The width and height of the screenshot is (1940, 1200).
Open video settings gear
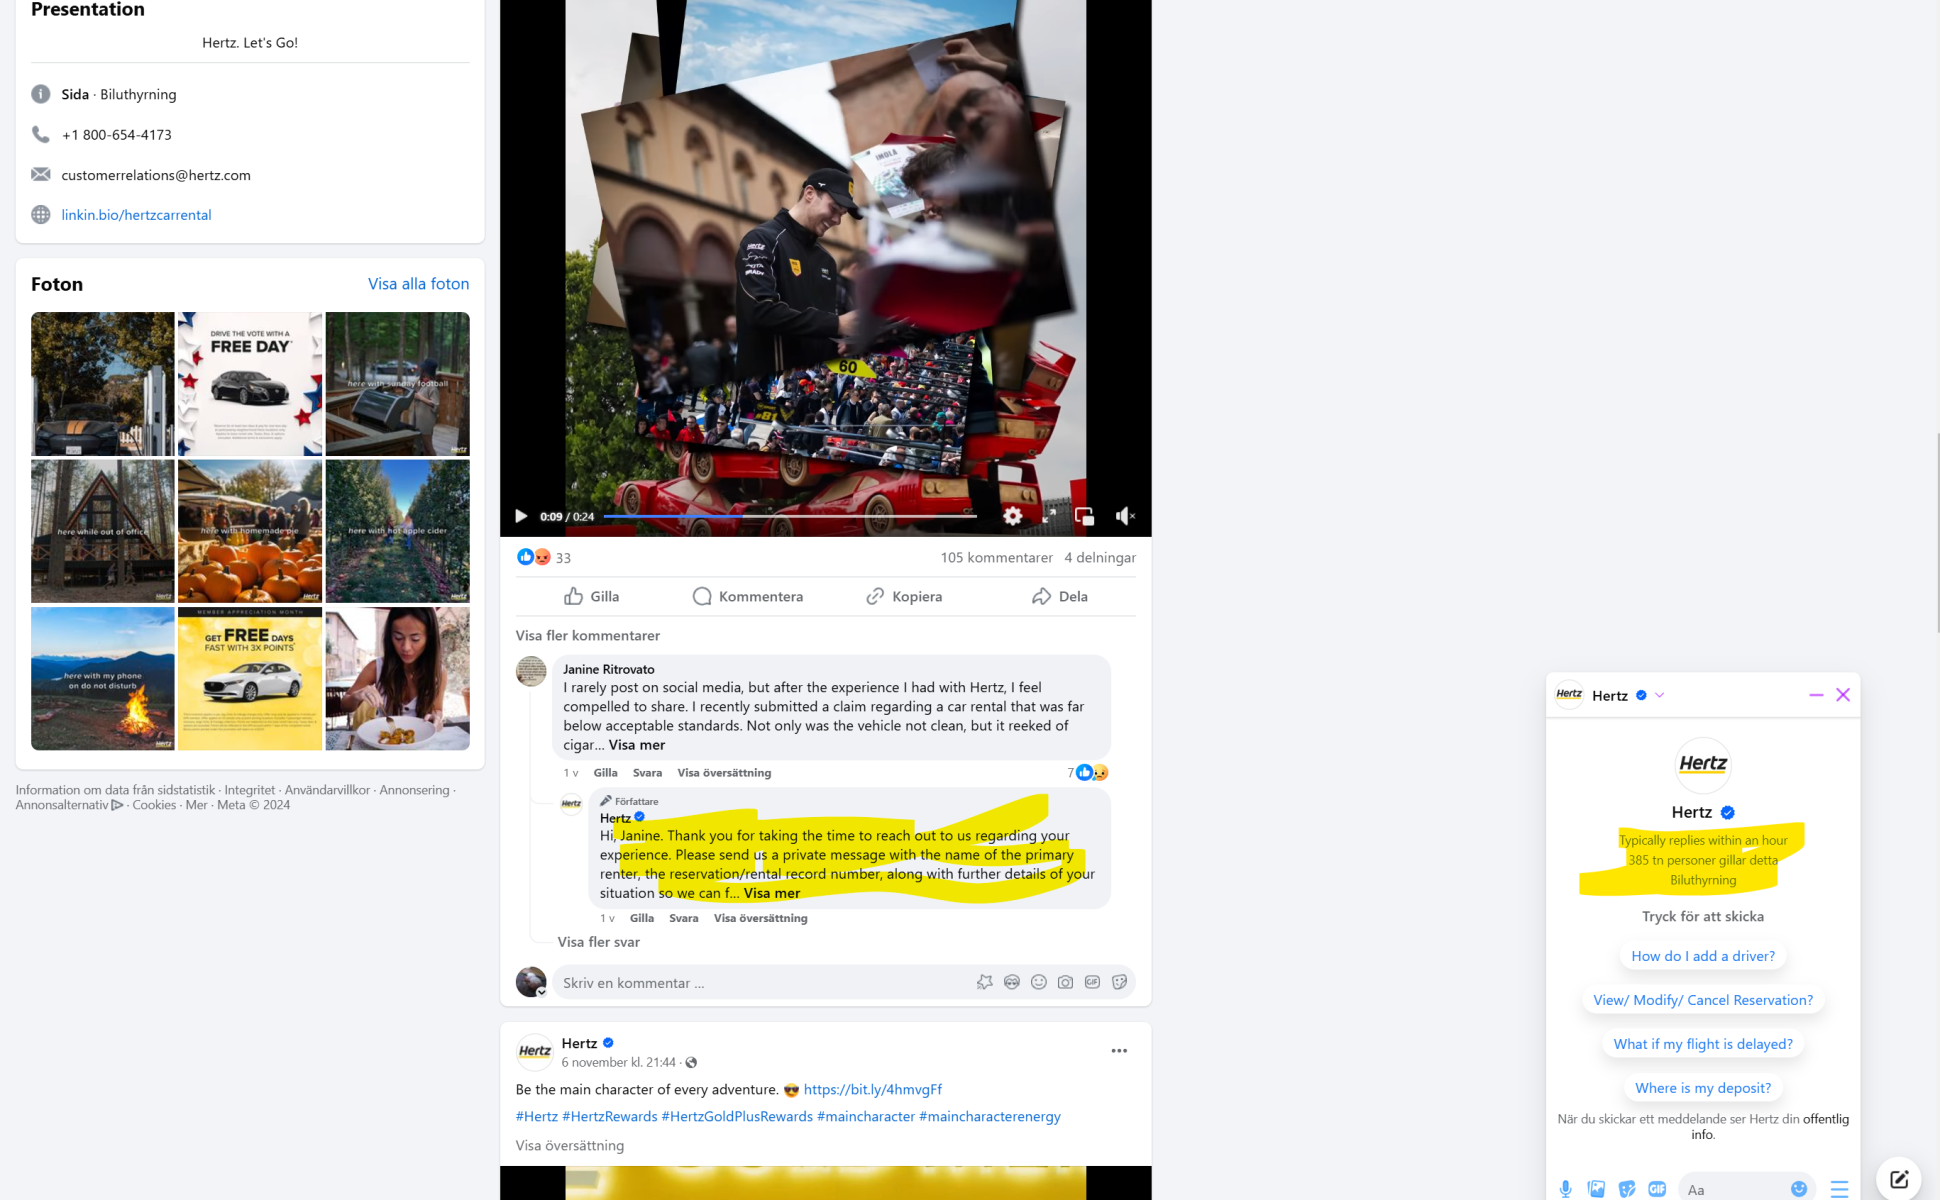pyautogui.click(x=1012, y=516)
